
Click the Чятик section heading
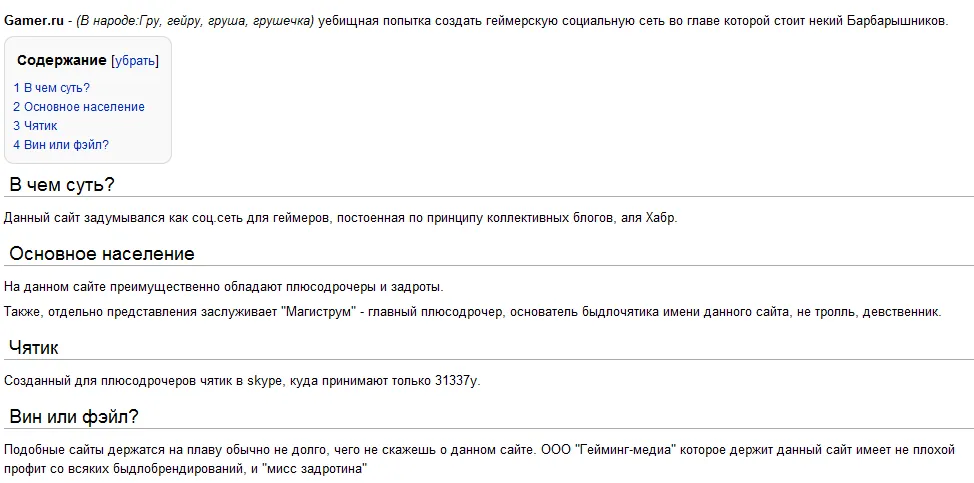(34, 348)
